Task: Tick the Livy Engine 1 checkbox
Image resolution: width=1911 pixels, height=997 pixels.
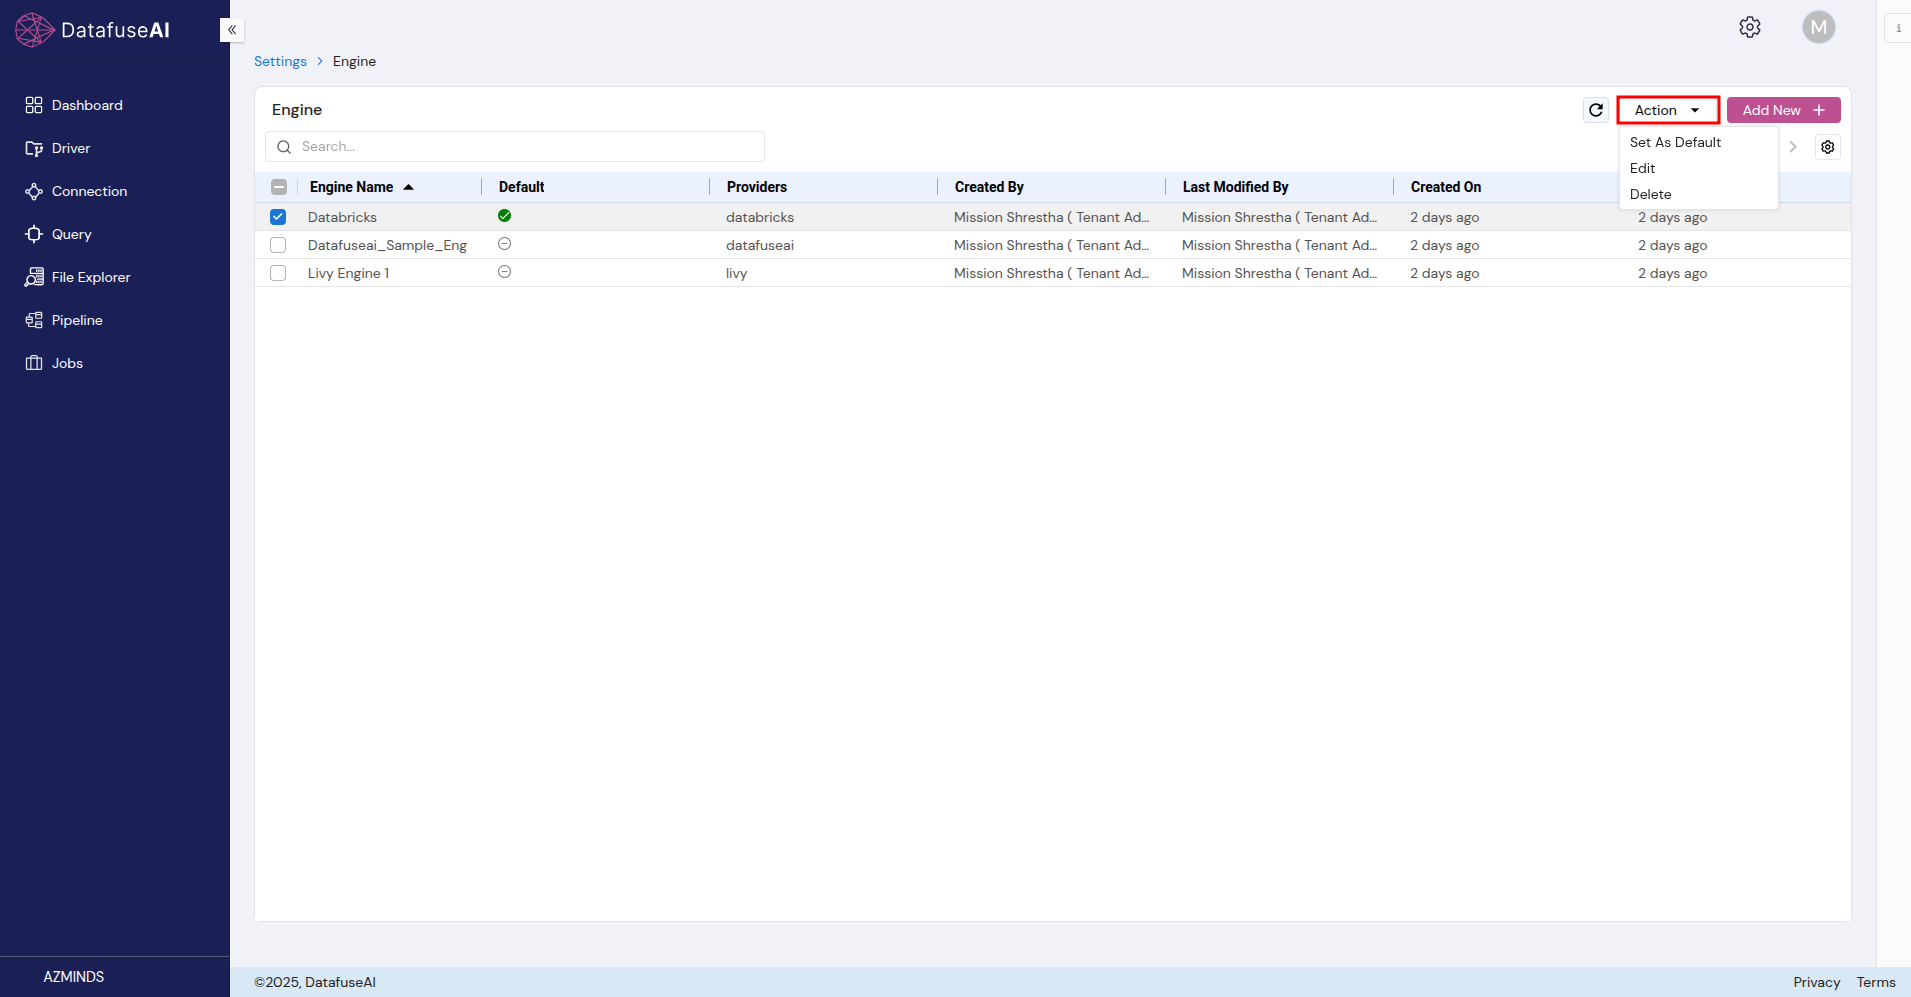Action: tap(278, 273)
